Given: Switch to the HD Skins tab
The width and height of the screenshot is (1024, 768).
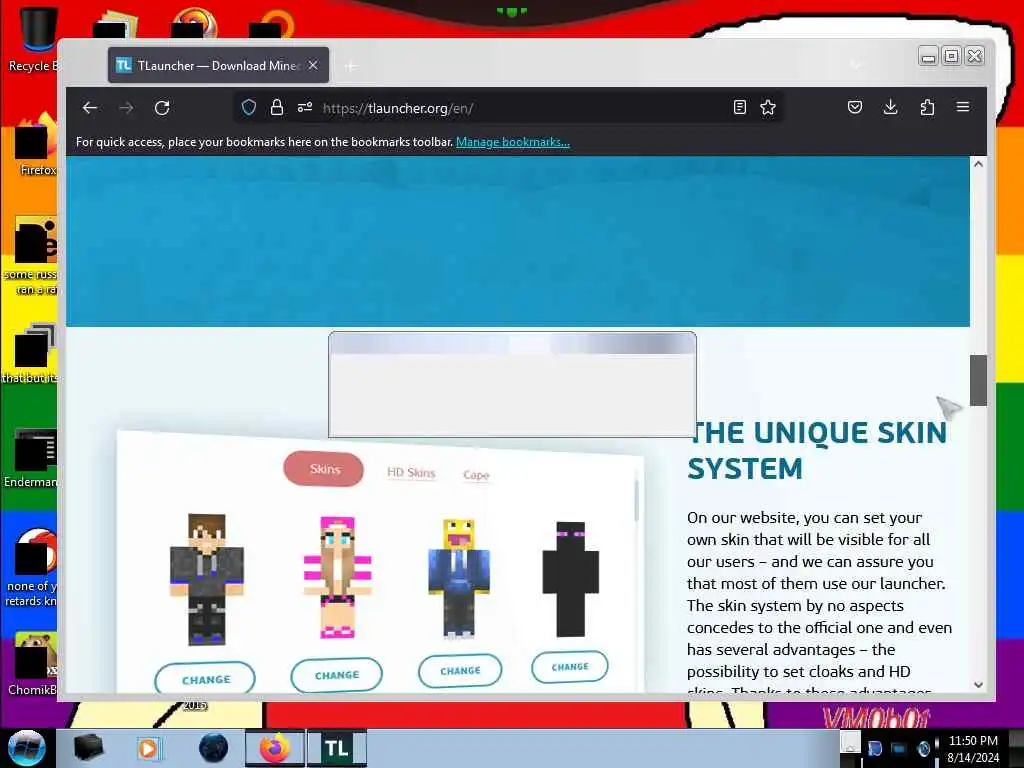Looking at the screenshot, I should click(411, 472).
